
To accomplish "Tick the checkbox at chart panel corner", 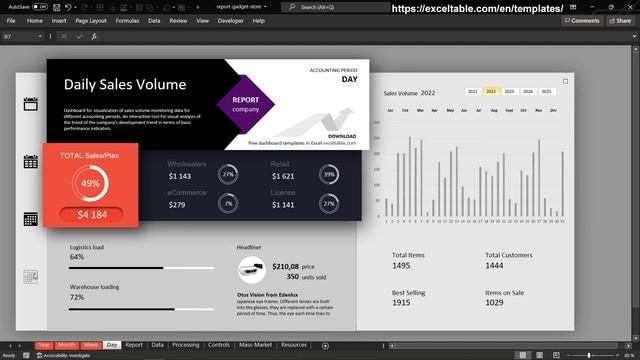I will tap(565, 81).
